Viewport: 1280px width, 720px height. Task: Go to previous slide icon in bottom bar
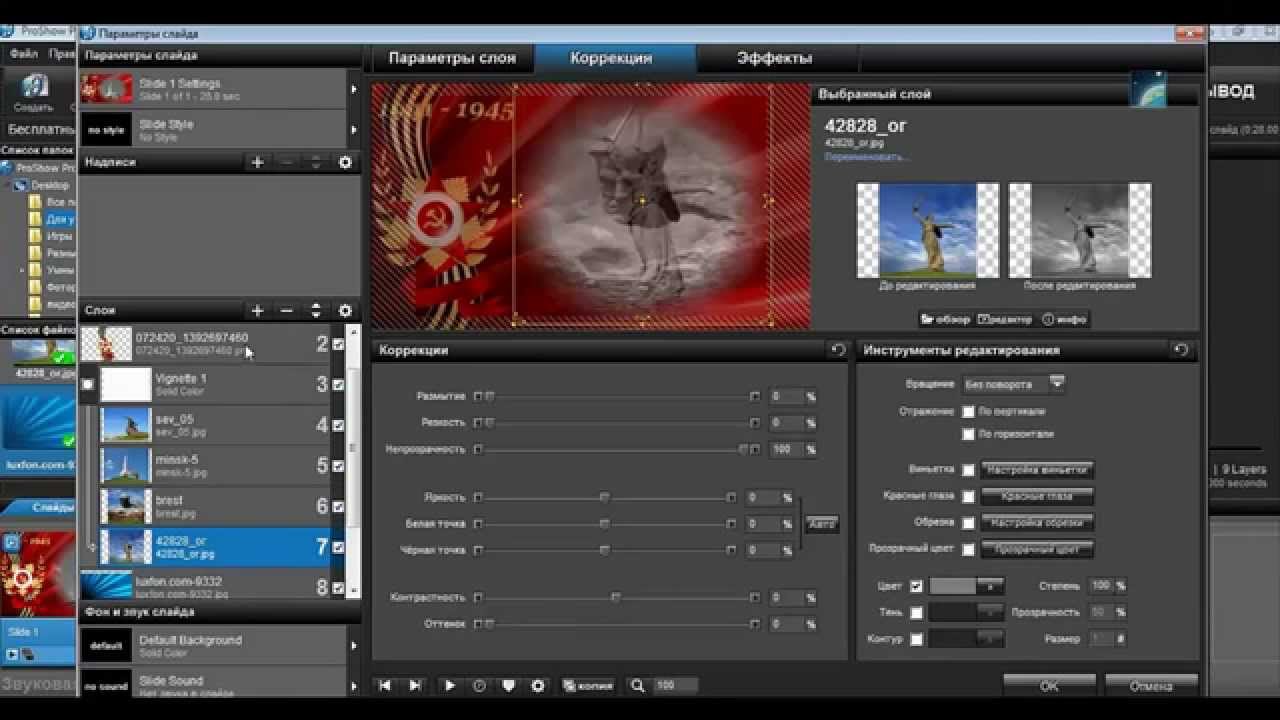[x=384, y=686]
